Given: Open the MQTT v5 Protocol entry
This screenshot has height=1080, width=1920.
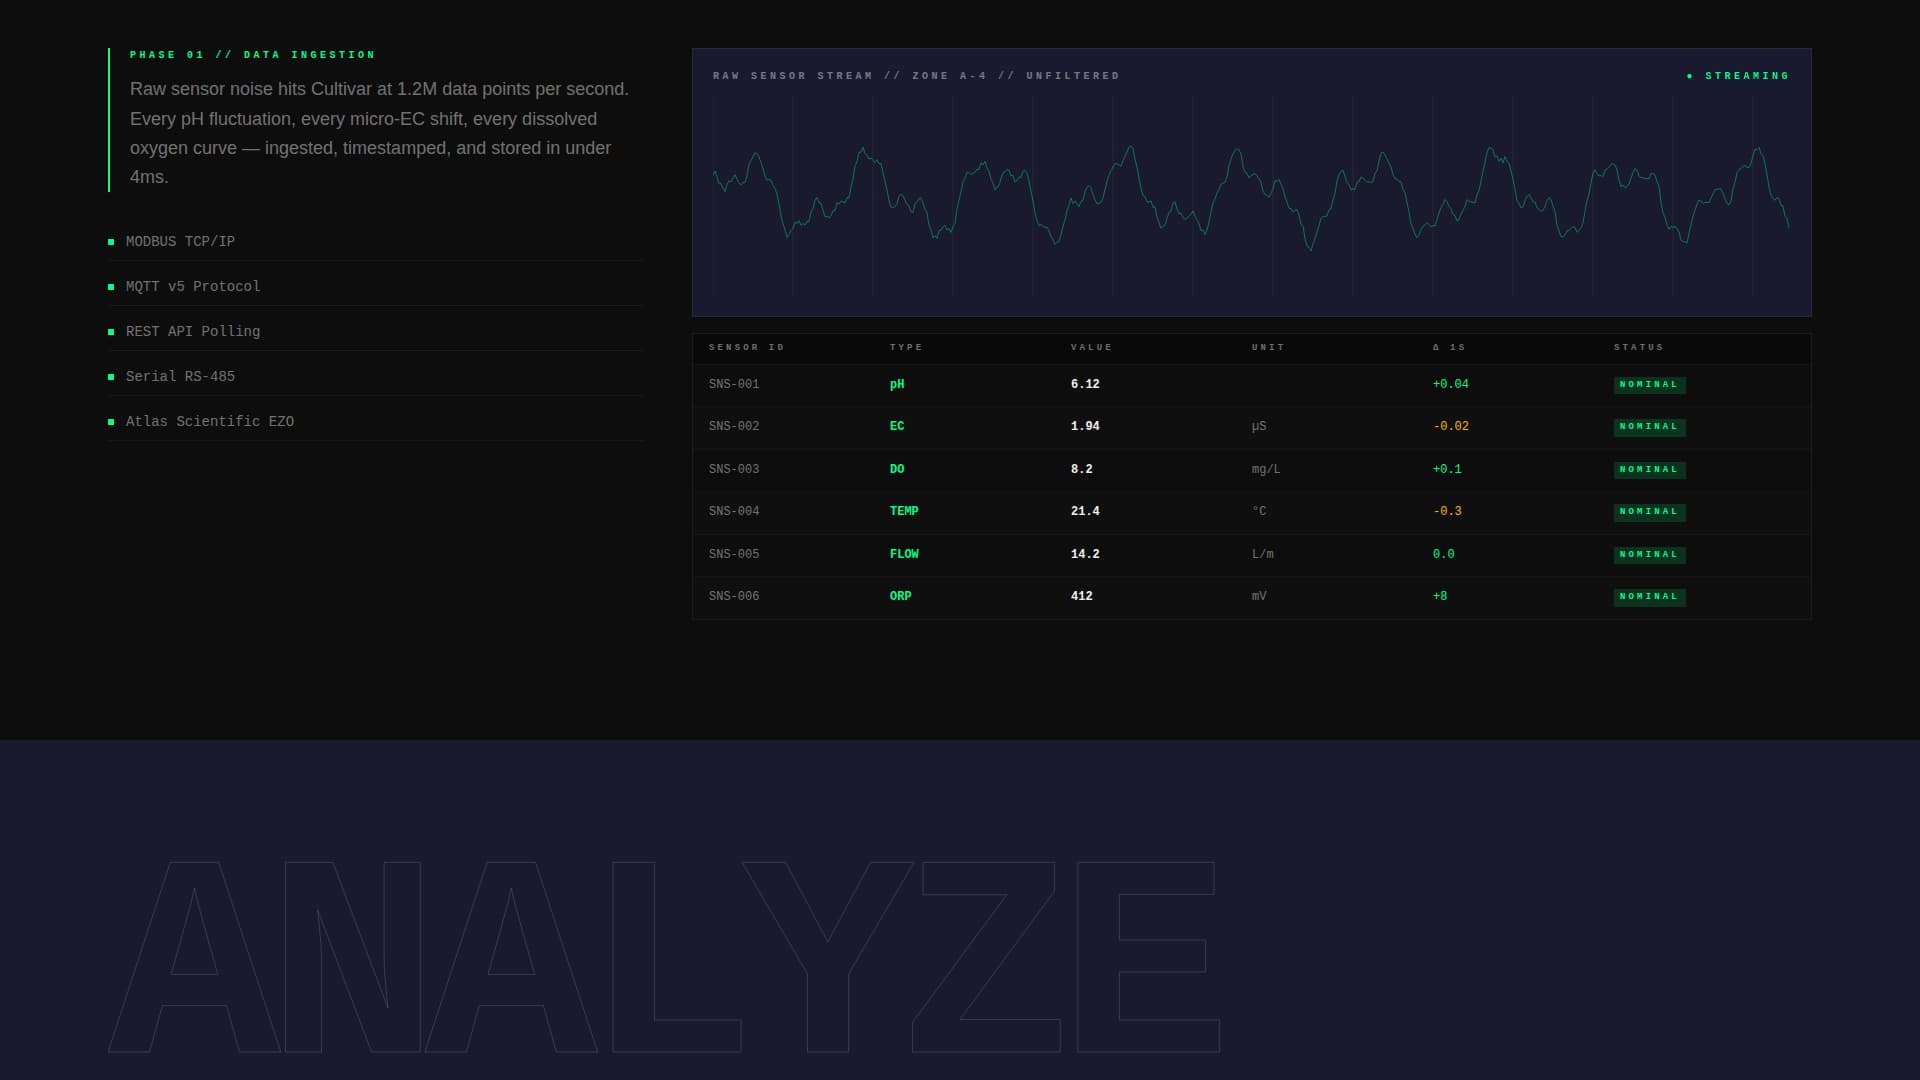Looking at the screenshot, I should click(192, 286).
